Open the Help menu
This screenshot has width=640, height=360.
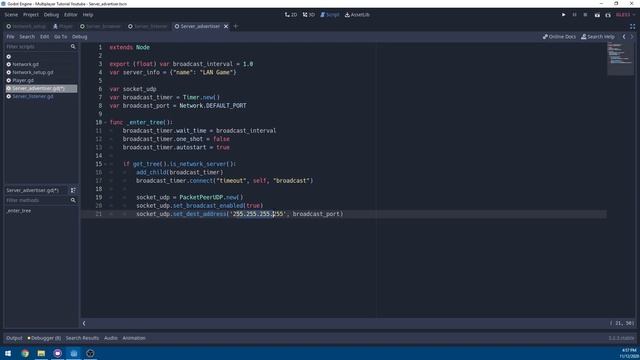coord(88,15)
